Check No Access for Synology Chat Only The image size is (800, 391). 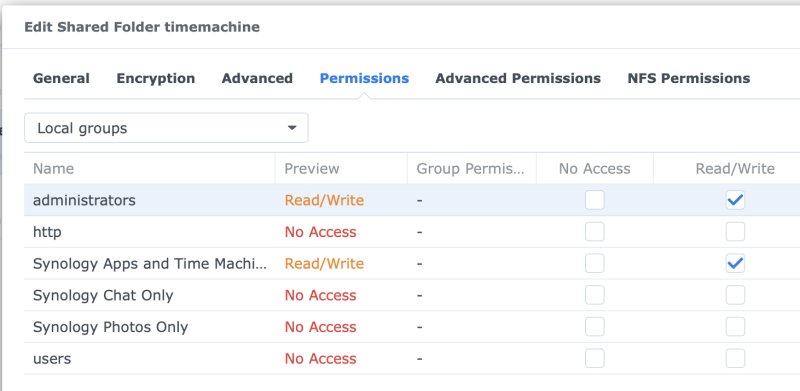point(594,295)
